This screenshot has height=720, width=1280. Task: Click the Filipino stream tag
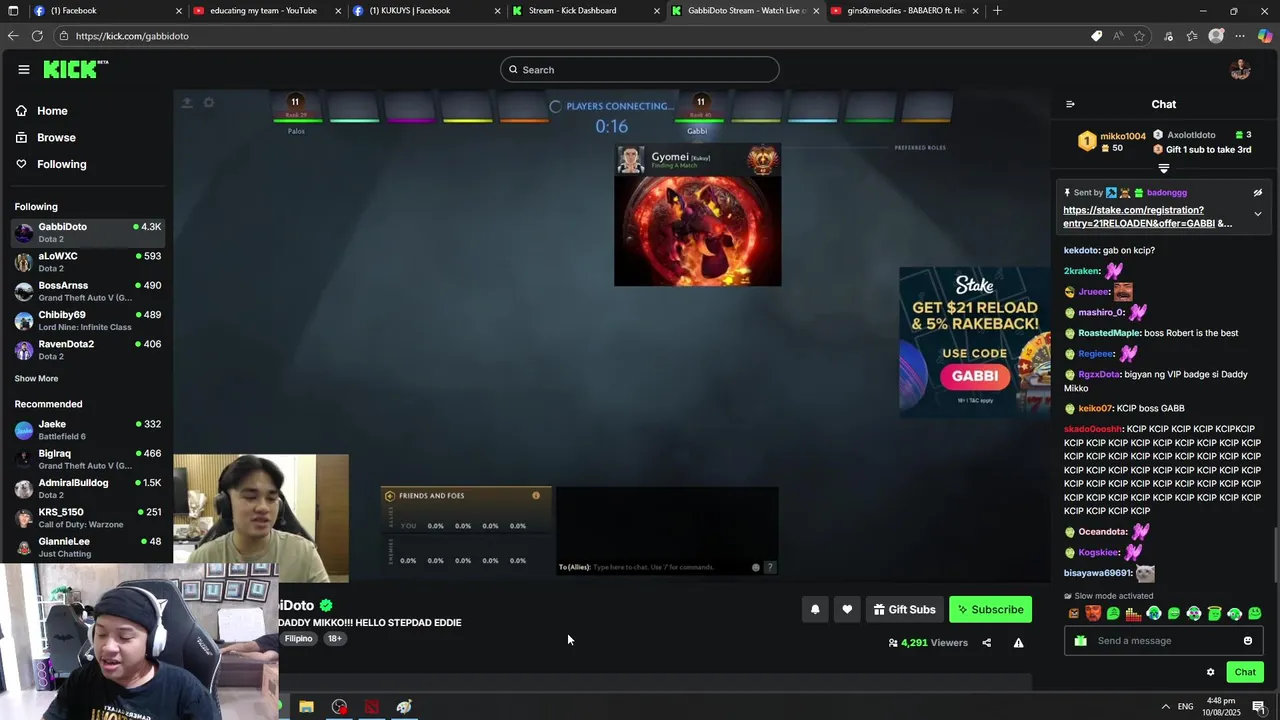tap(298, 639)
